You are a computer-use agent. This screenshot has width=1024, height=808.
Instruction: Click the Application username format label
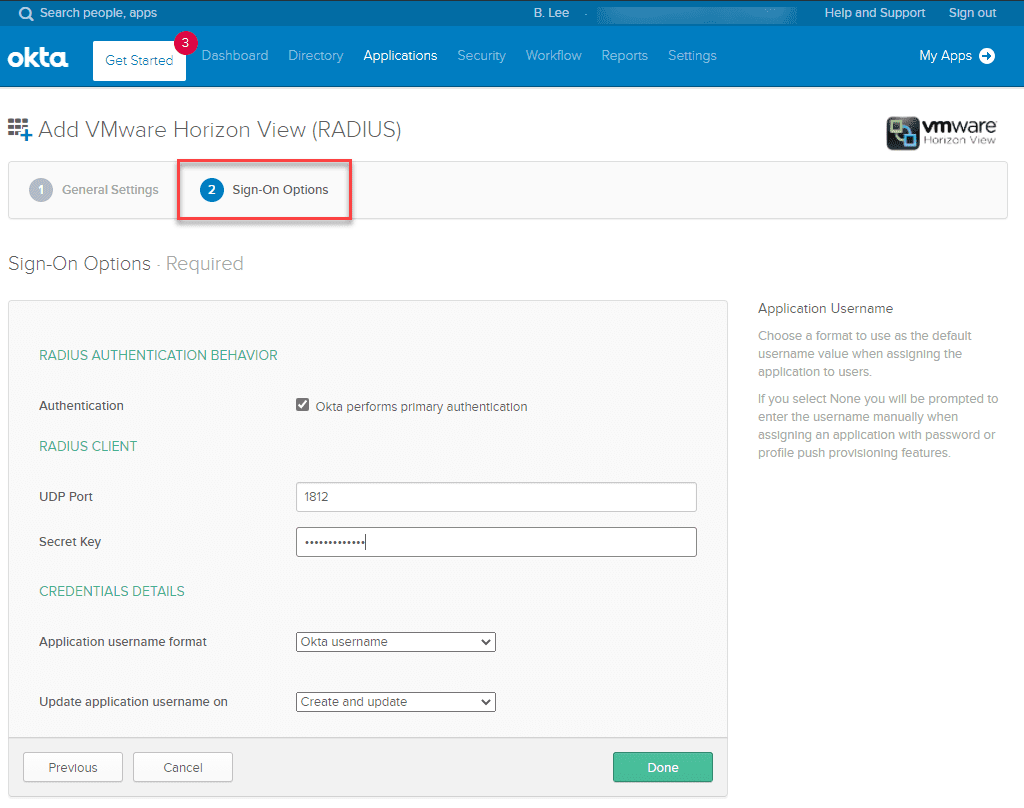[x=123, y=642]
